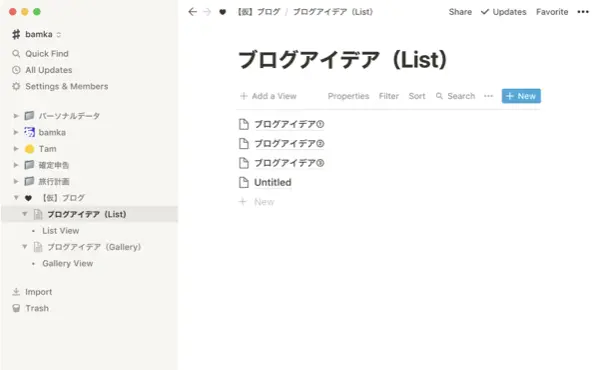The height and width of the screenshot is (370, 600).
Task: Open Settings & Members
Action: pos(67,86)
